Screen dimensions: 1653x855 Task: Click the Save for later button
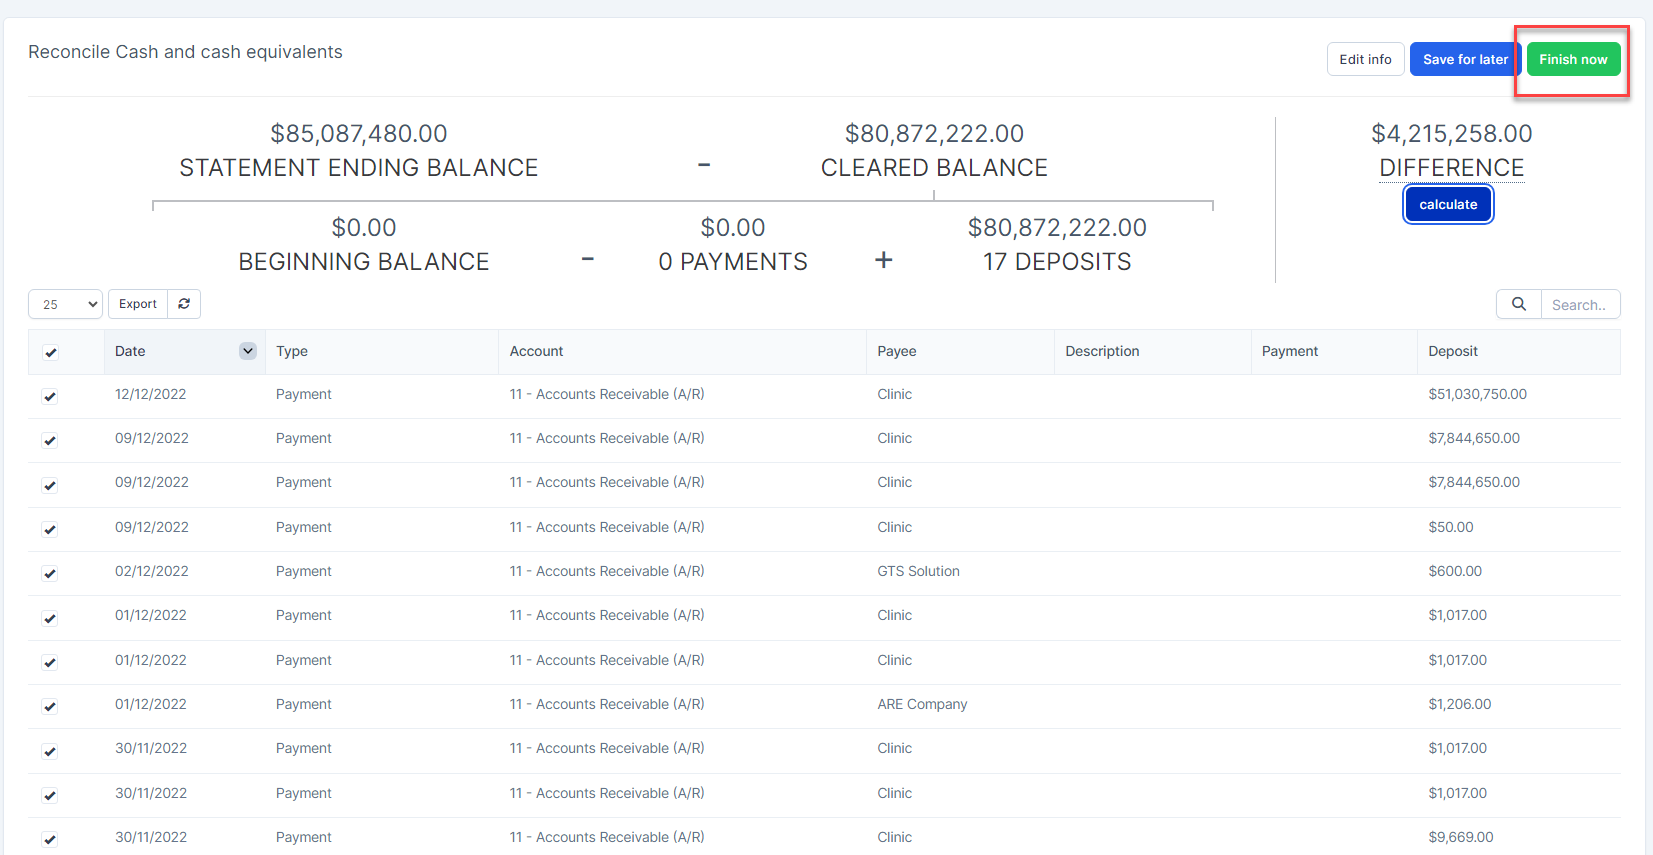pyautogui.click(x=1464, y=59)
